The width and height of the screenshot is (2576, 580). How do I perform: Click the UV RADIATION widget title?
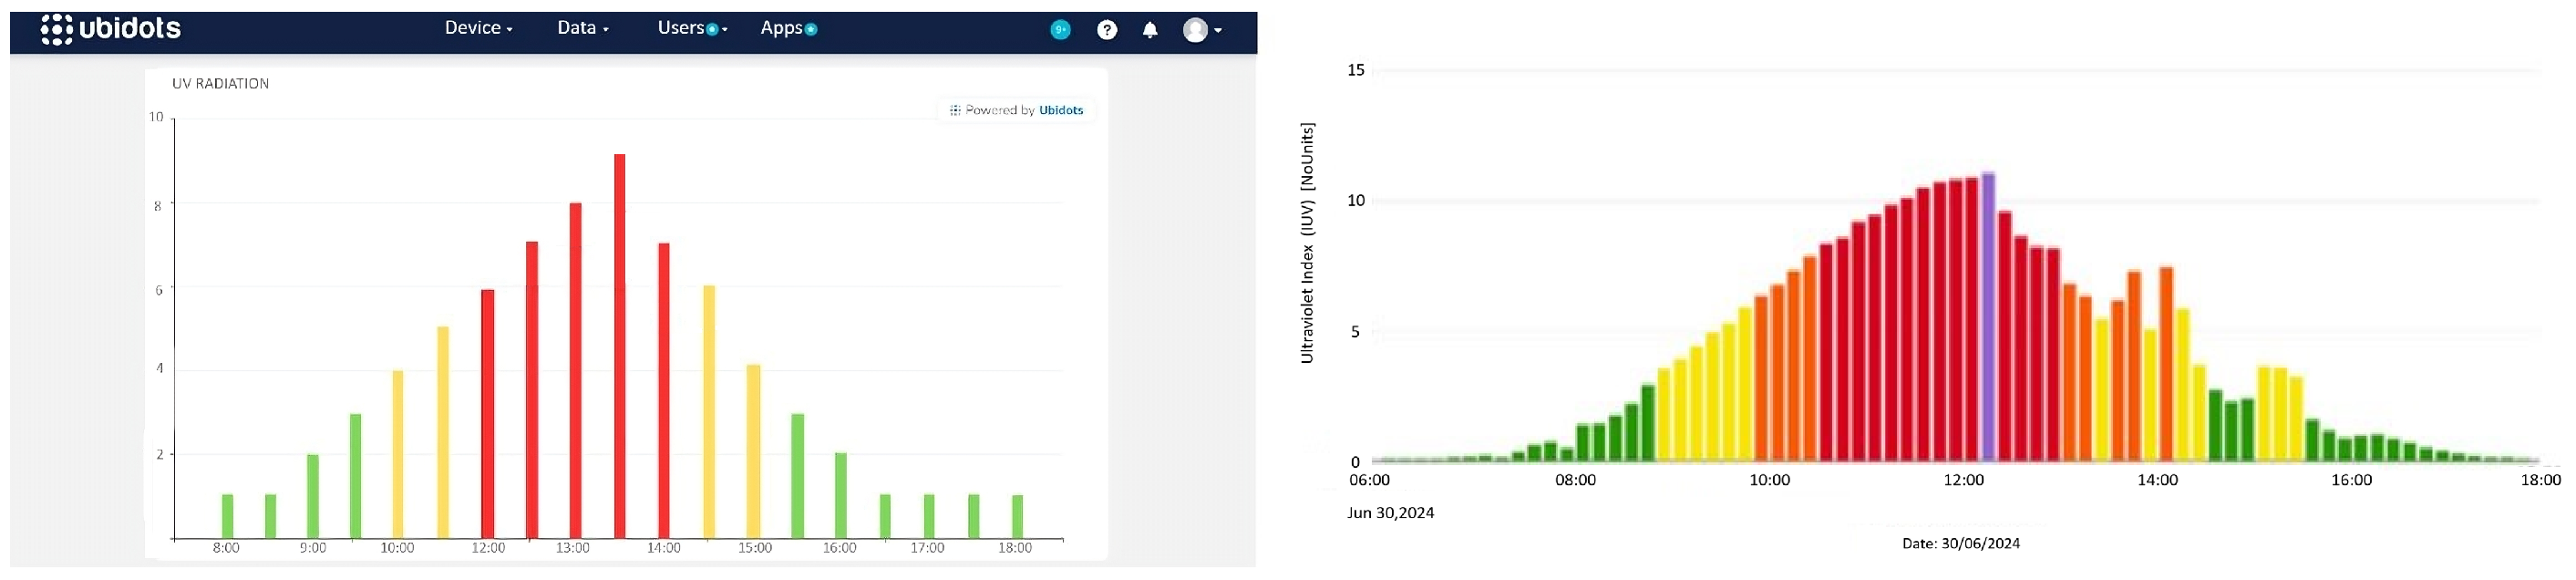220,84
